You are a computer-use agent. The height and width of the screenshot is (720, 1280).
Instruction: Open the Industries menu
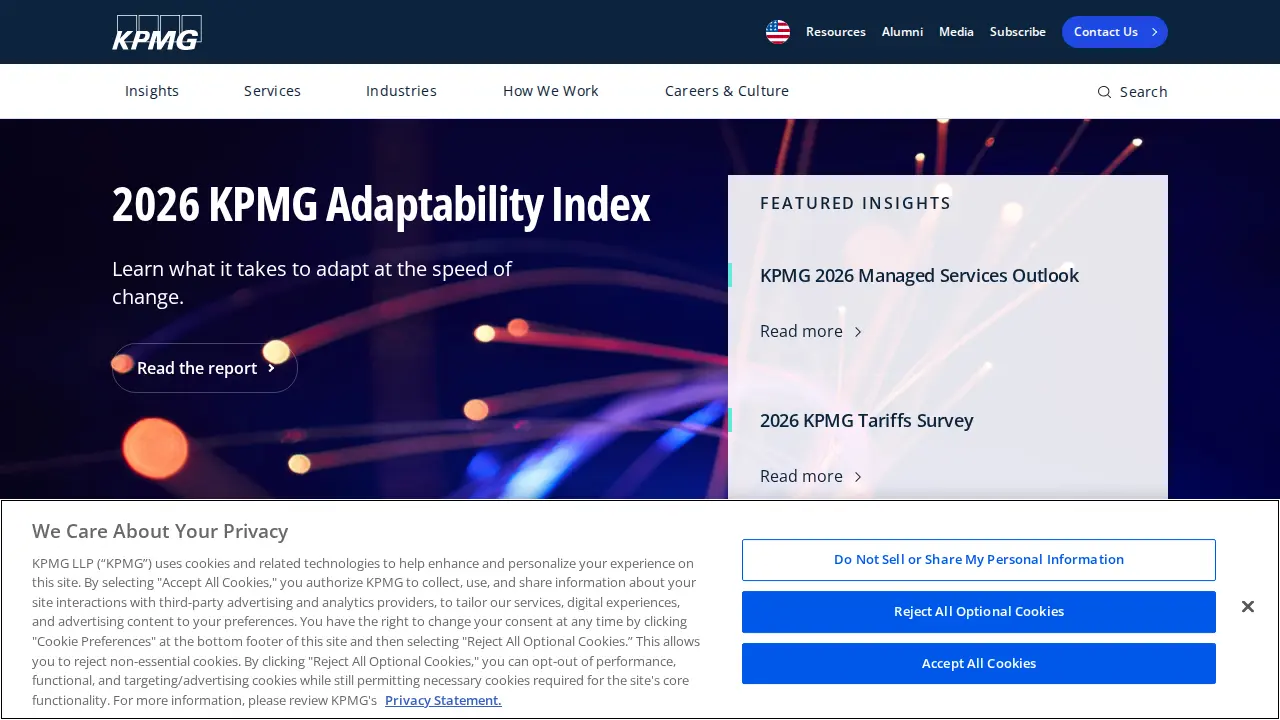[401, 91]
